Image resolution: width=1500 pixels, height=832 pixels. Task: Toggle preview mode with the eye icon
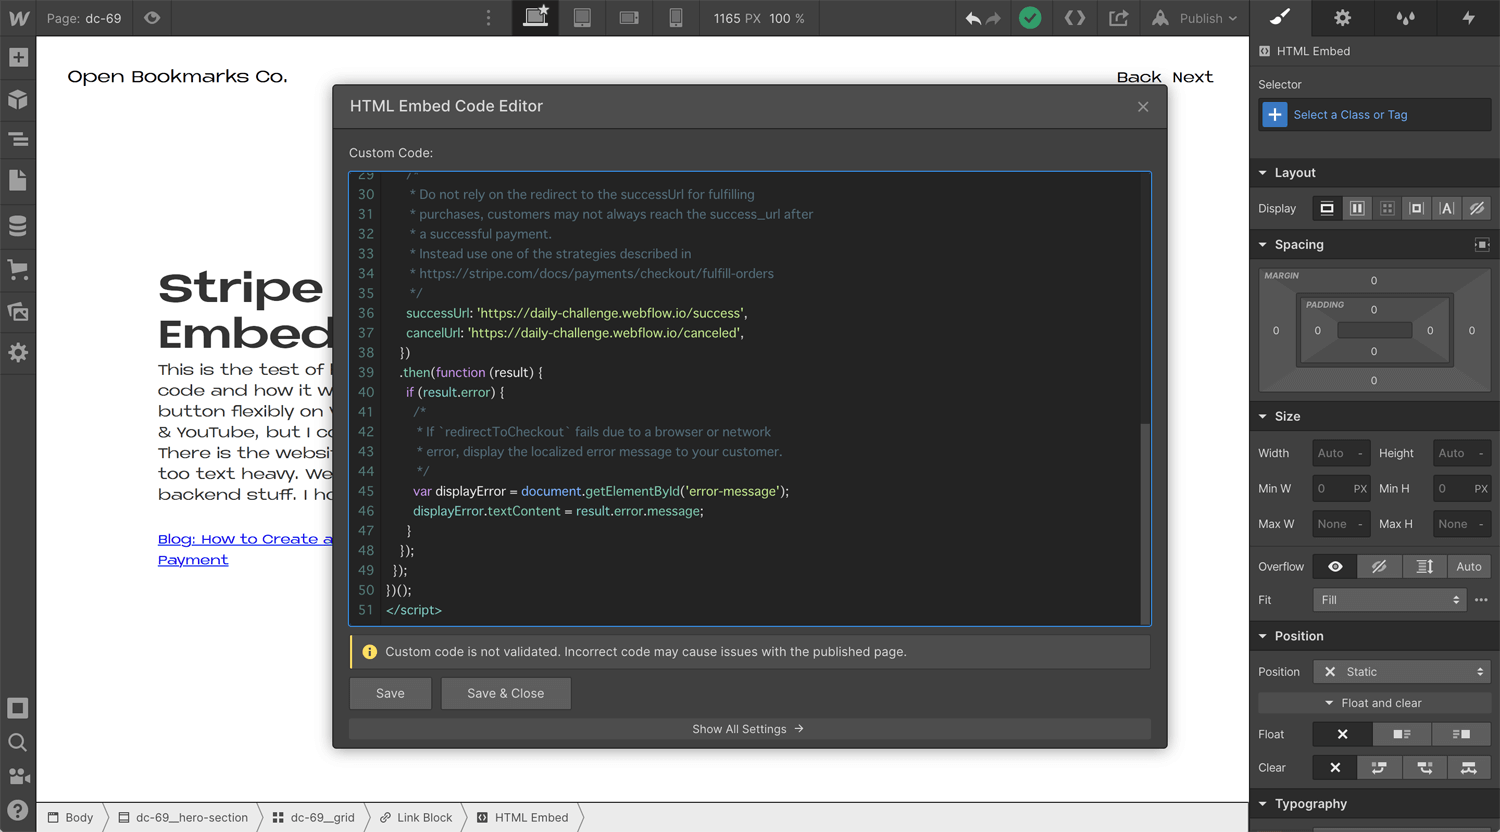[x=152, y=18]
